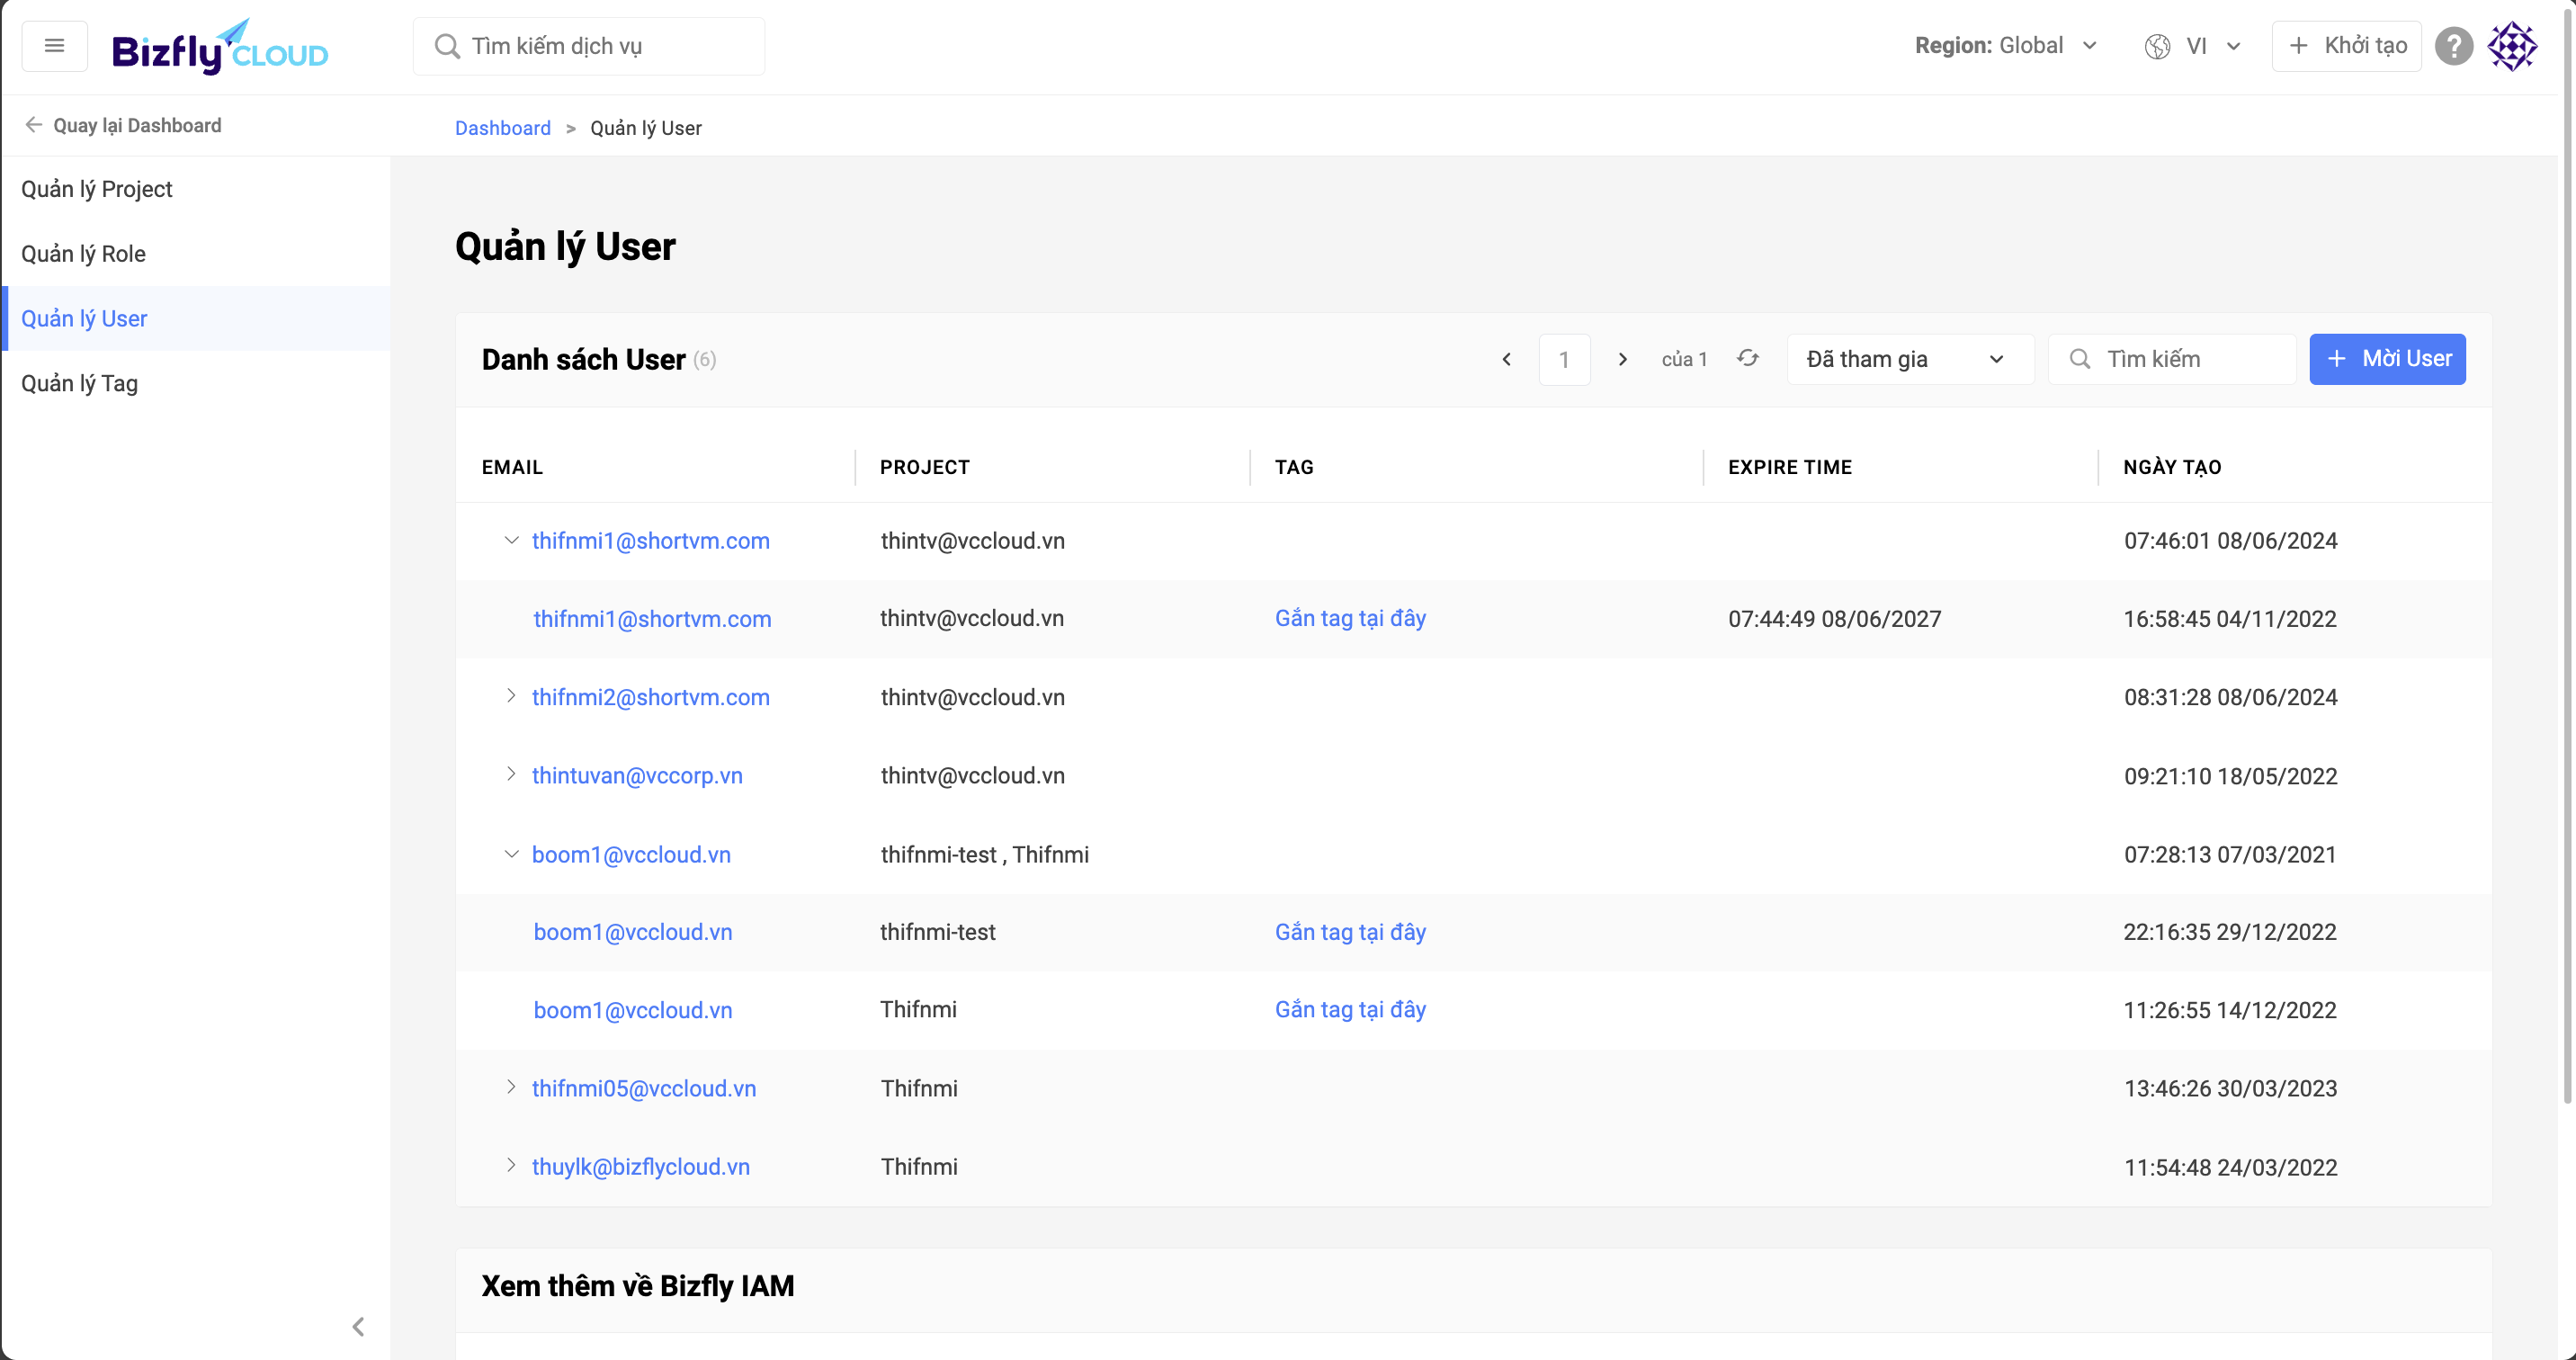2576x1360 pixels.
Task: Go to previous page arrow
Action: 1506,359
